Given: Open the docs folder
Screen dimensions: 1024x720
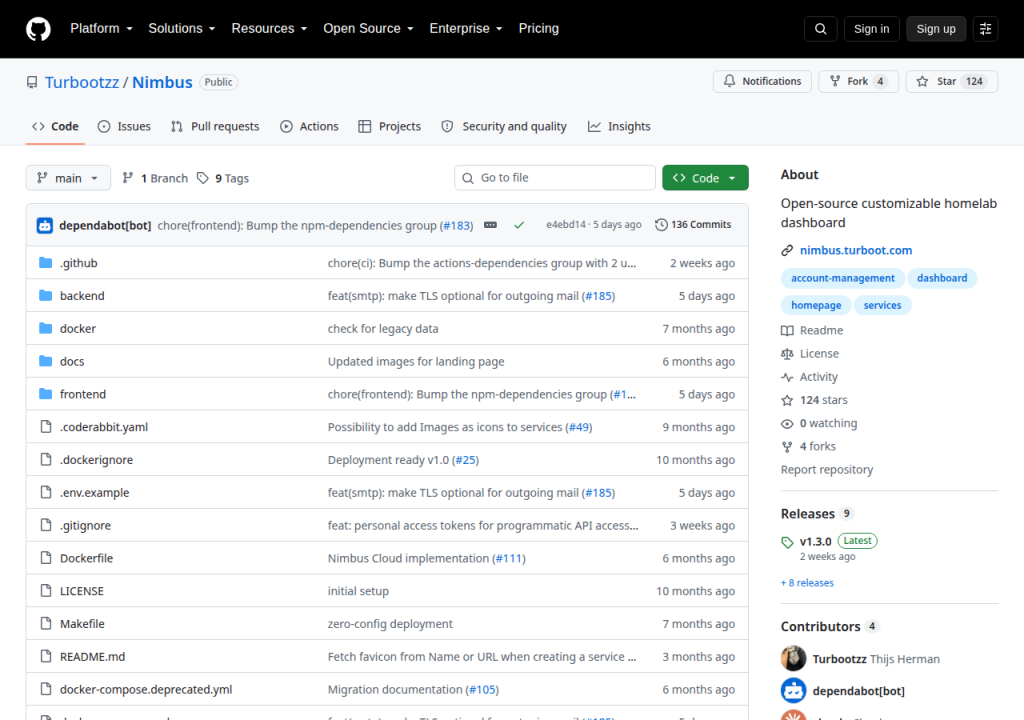Looking at the screenshot, I should pos(72,361).
